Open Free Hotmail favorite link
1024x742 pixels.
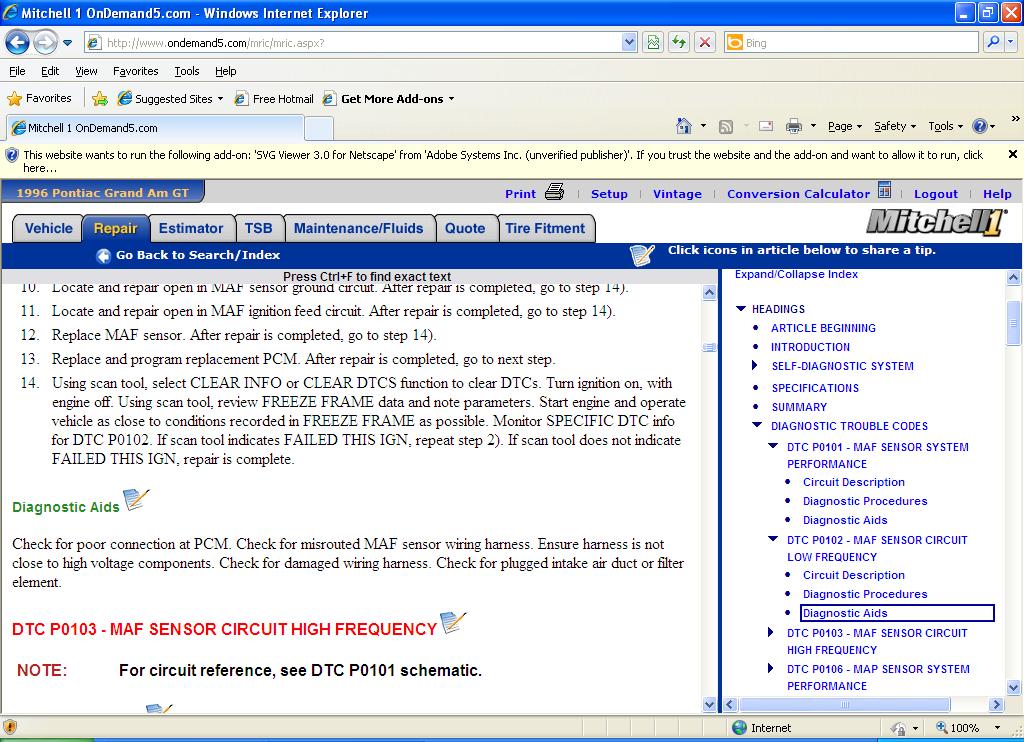click(274, 99)
